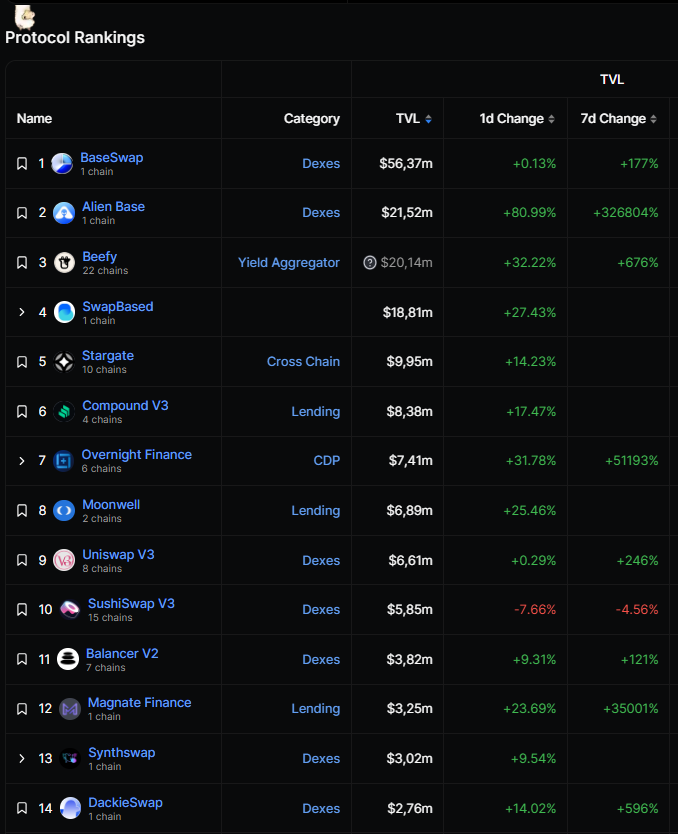This screenshot has width=678, height=834.
Task: Bookmark Uniswap V3 protocol
Action: pos(22,560)
